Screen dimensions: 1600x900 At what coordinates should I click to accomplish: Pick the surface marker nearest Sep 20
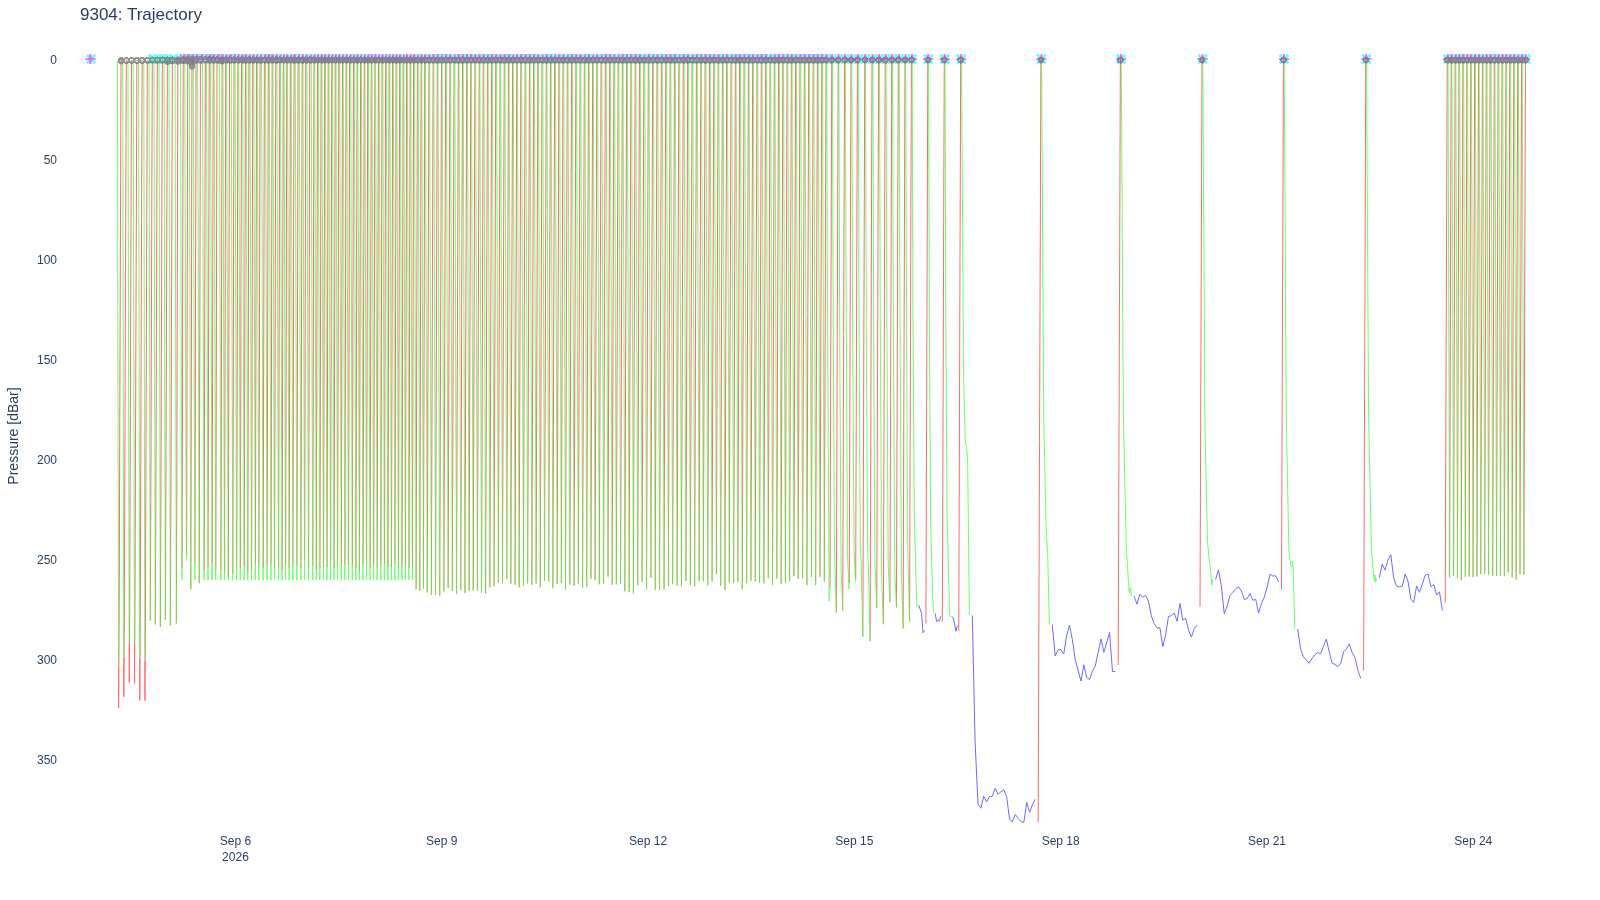point(1202,59)
